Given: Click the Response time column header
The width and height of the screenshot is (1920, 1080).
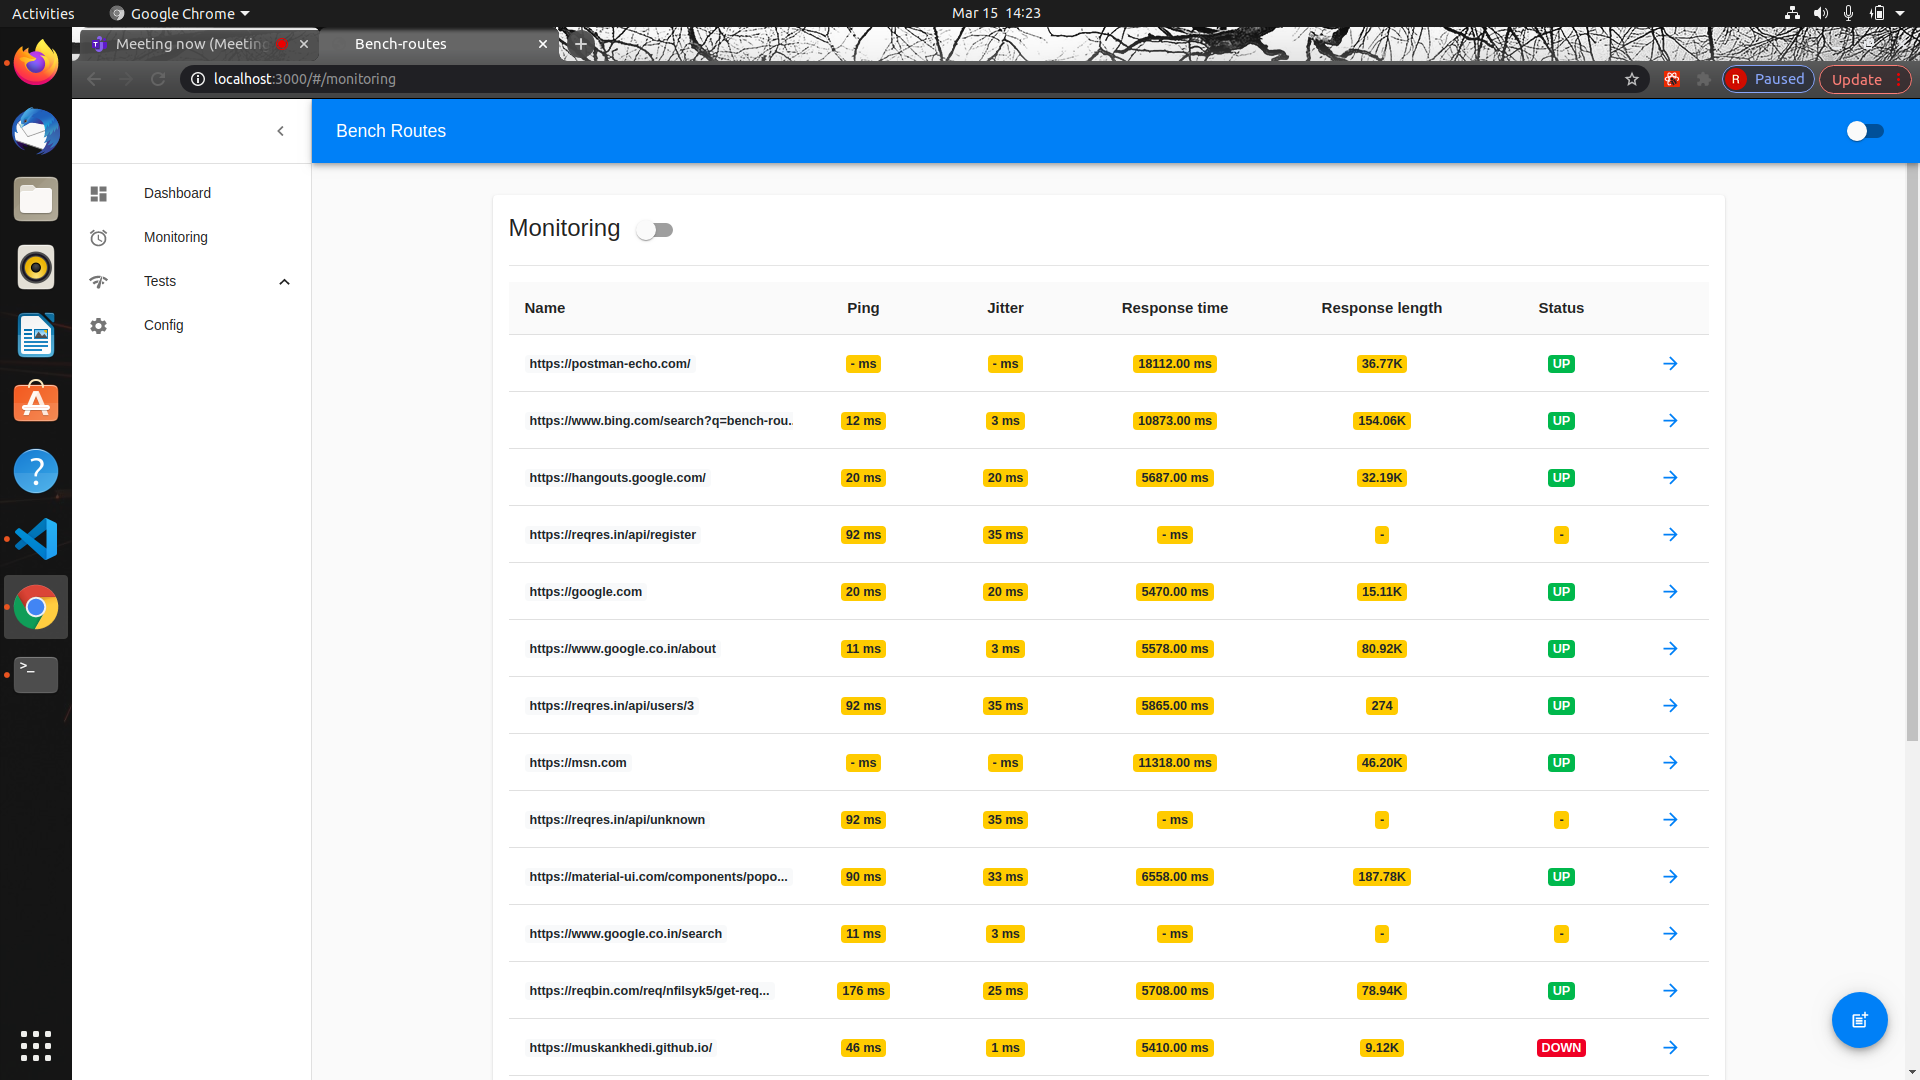Looking at the screenshot, I should [x=1175, y=308].
